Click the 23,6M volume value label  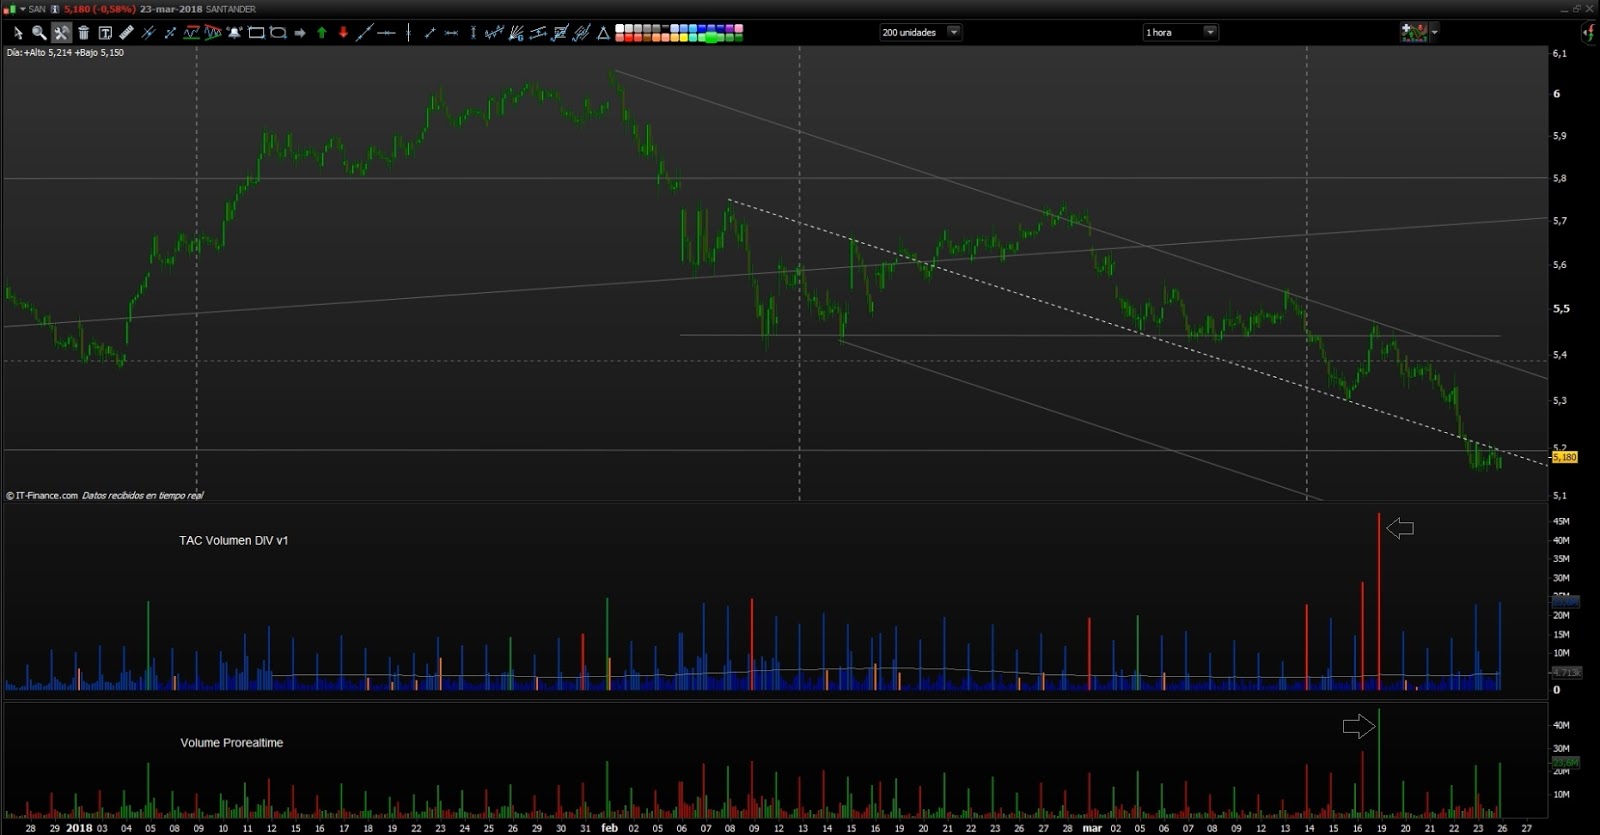(1565, 762)
